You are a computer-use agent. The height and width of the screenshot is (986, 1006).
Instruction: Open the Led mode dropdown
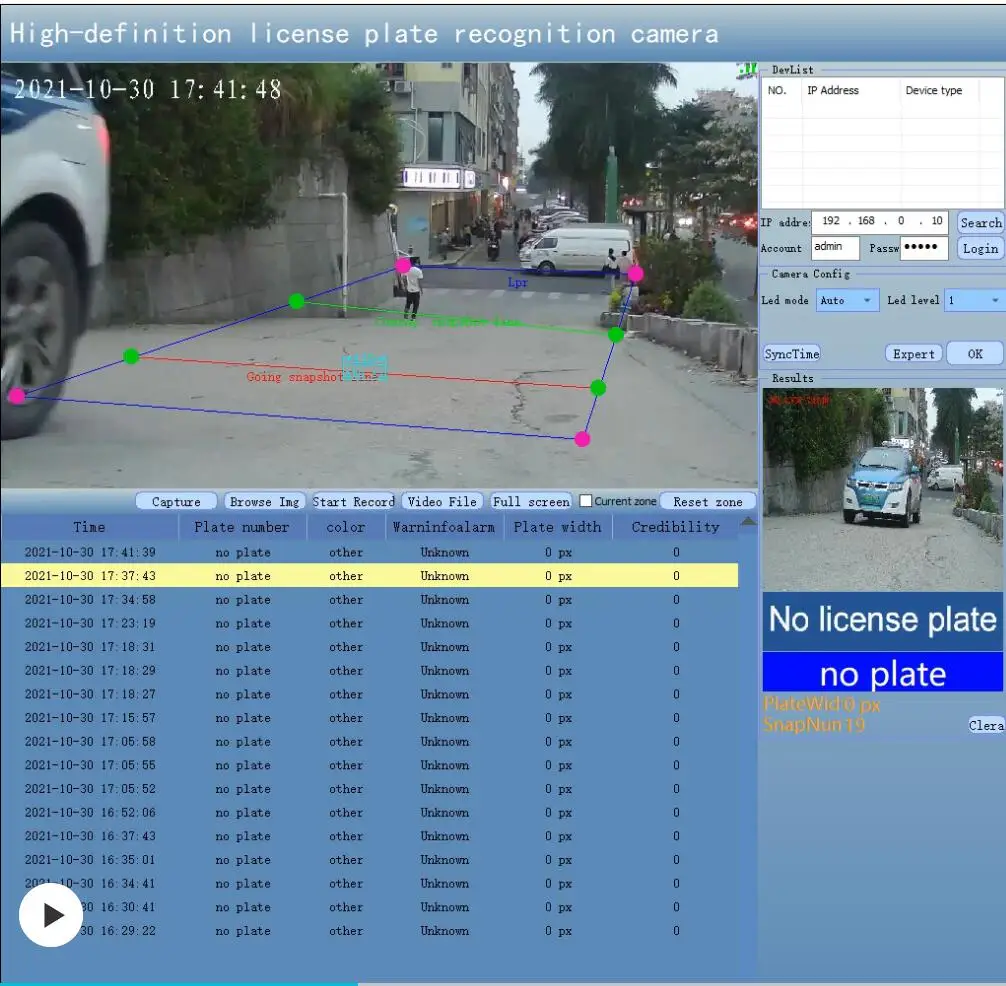point(847,300)
